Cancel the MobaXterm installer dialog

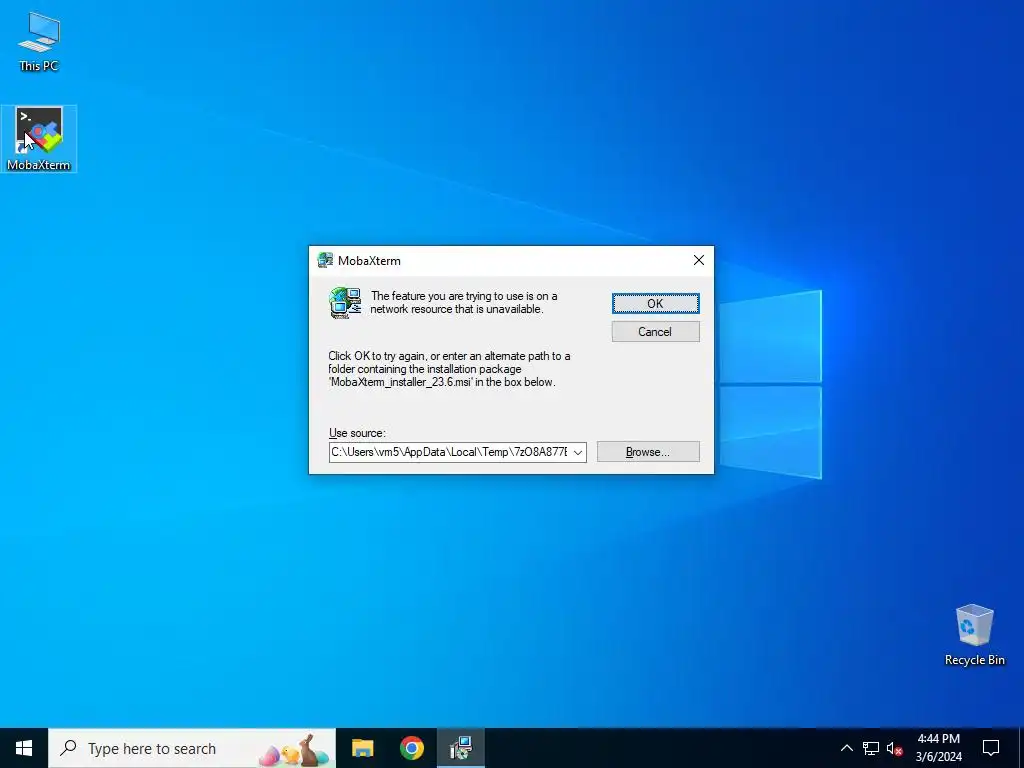tap(655, 332)
